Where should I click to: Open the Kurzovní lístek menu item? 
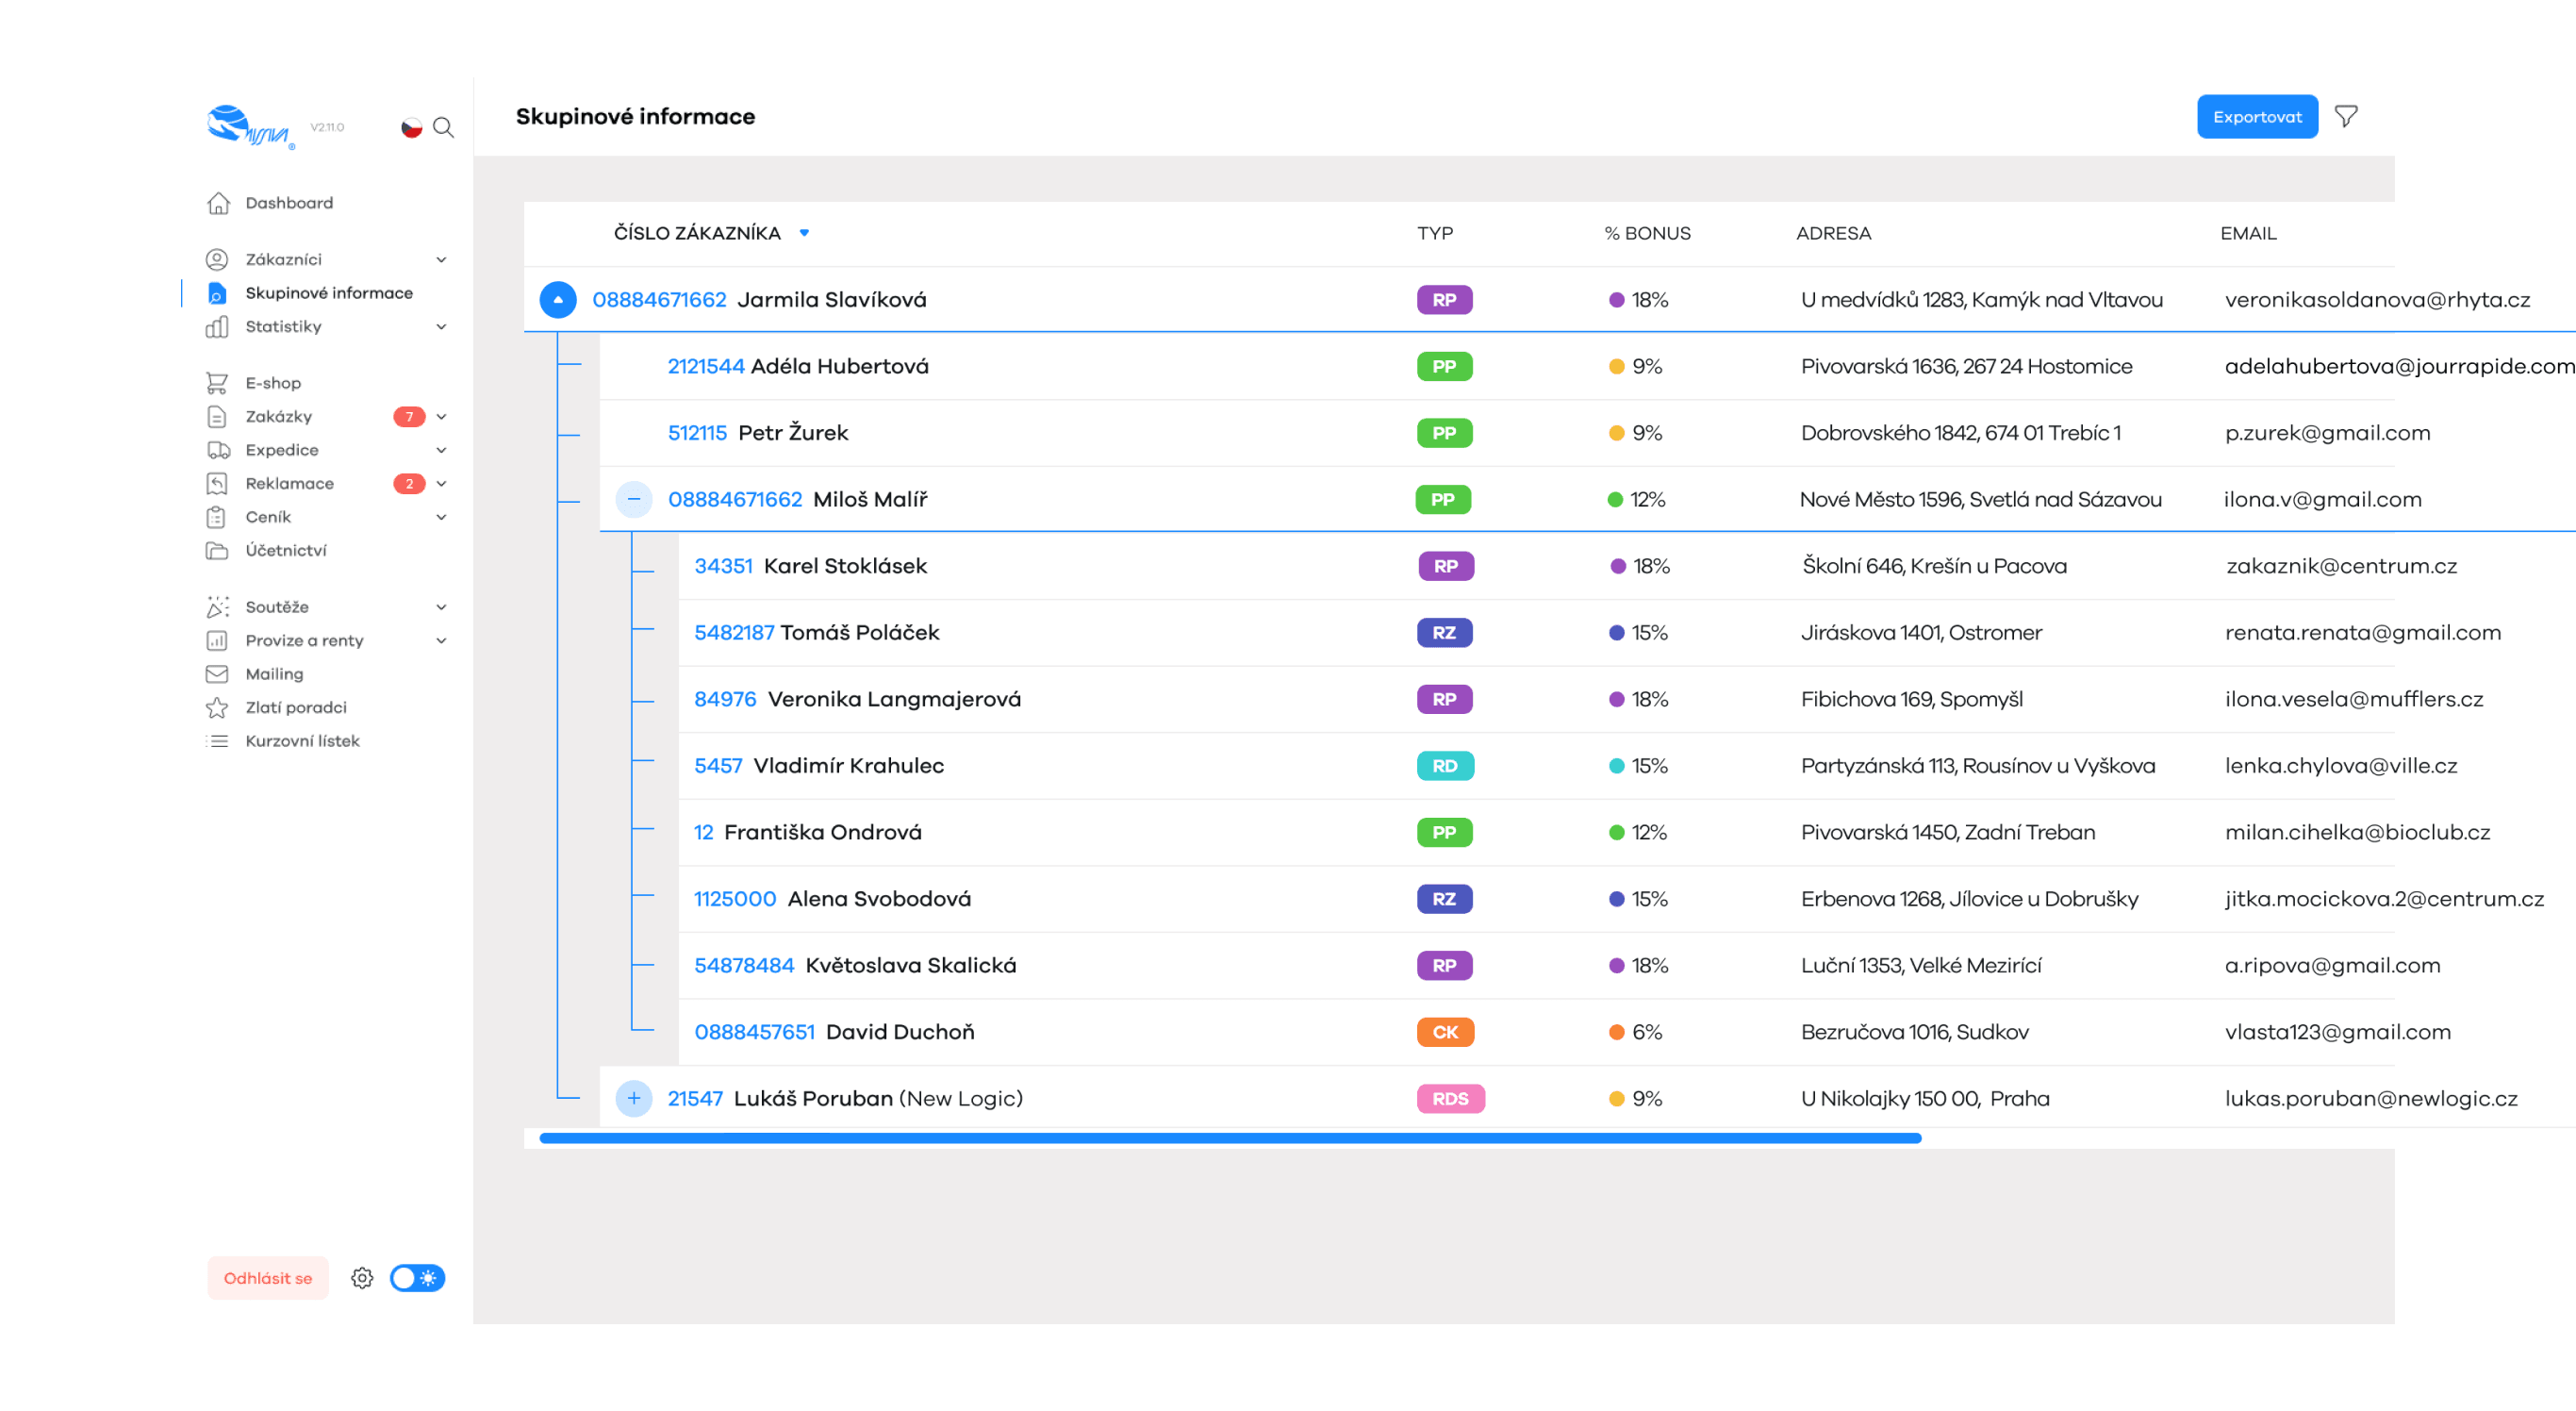pyautogui.click(x=302, y=741)
